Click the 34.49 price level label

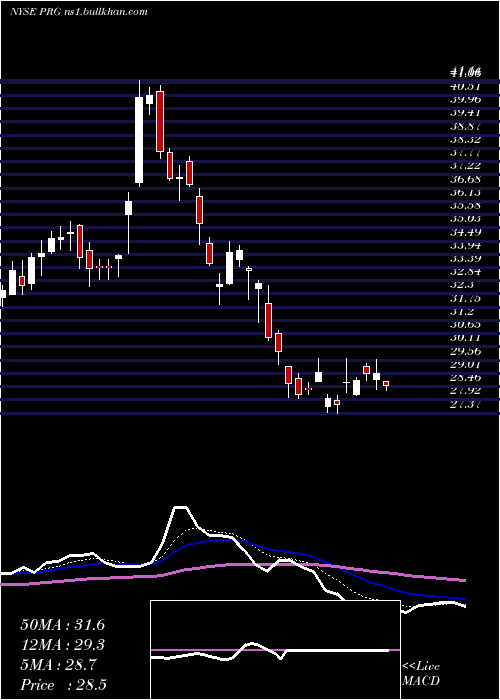coord(464,232)
